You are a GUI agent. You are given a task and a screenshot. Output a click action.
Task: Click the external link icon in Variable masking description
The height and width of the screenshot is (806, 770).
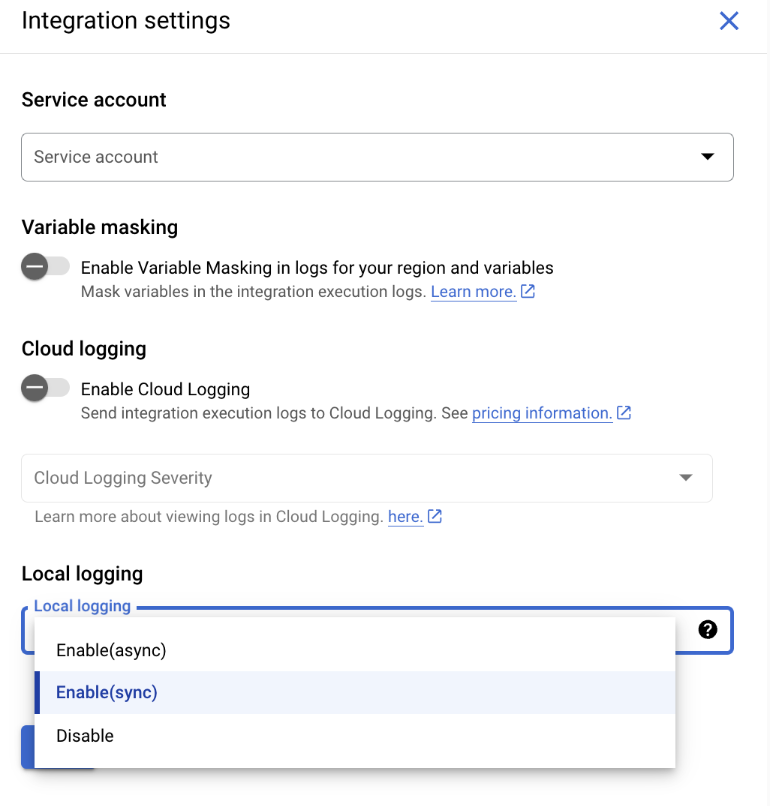pyautogui.click(x=527, y=291)
